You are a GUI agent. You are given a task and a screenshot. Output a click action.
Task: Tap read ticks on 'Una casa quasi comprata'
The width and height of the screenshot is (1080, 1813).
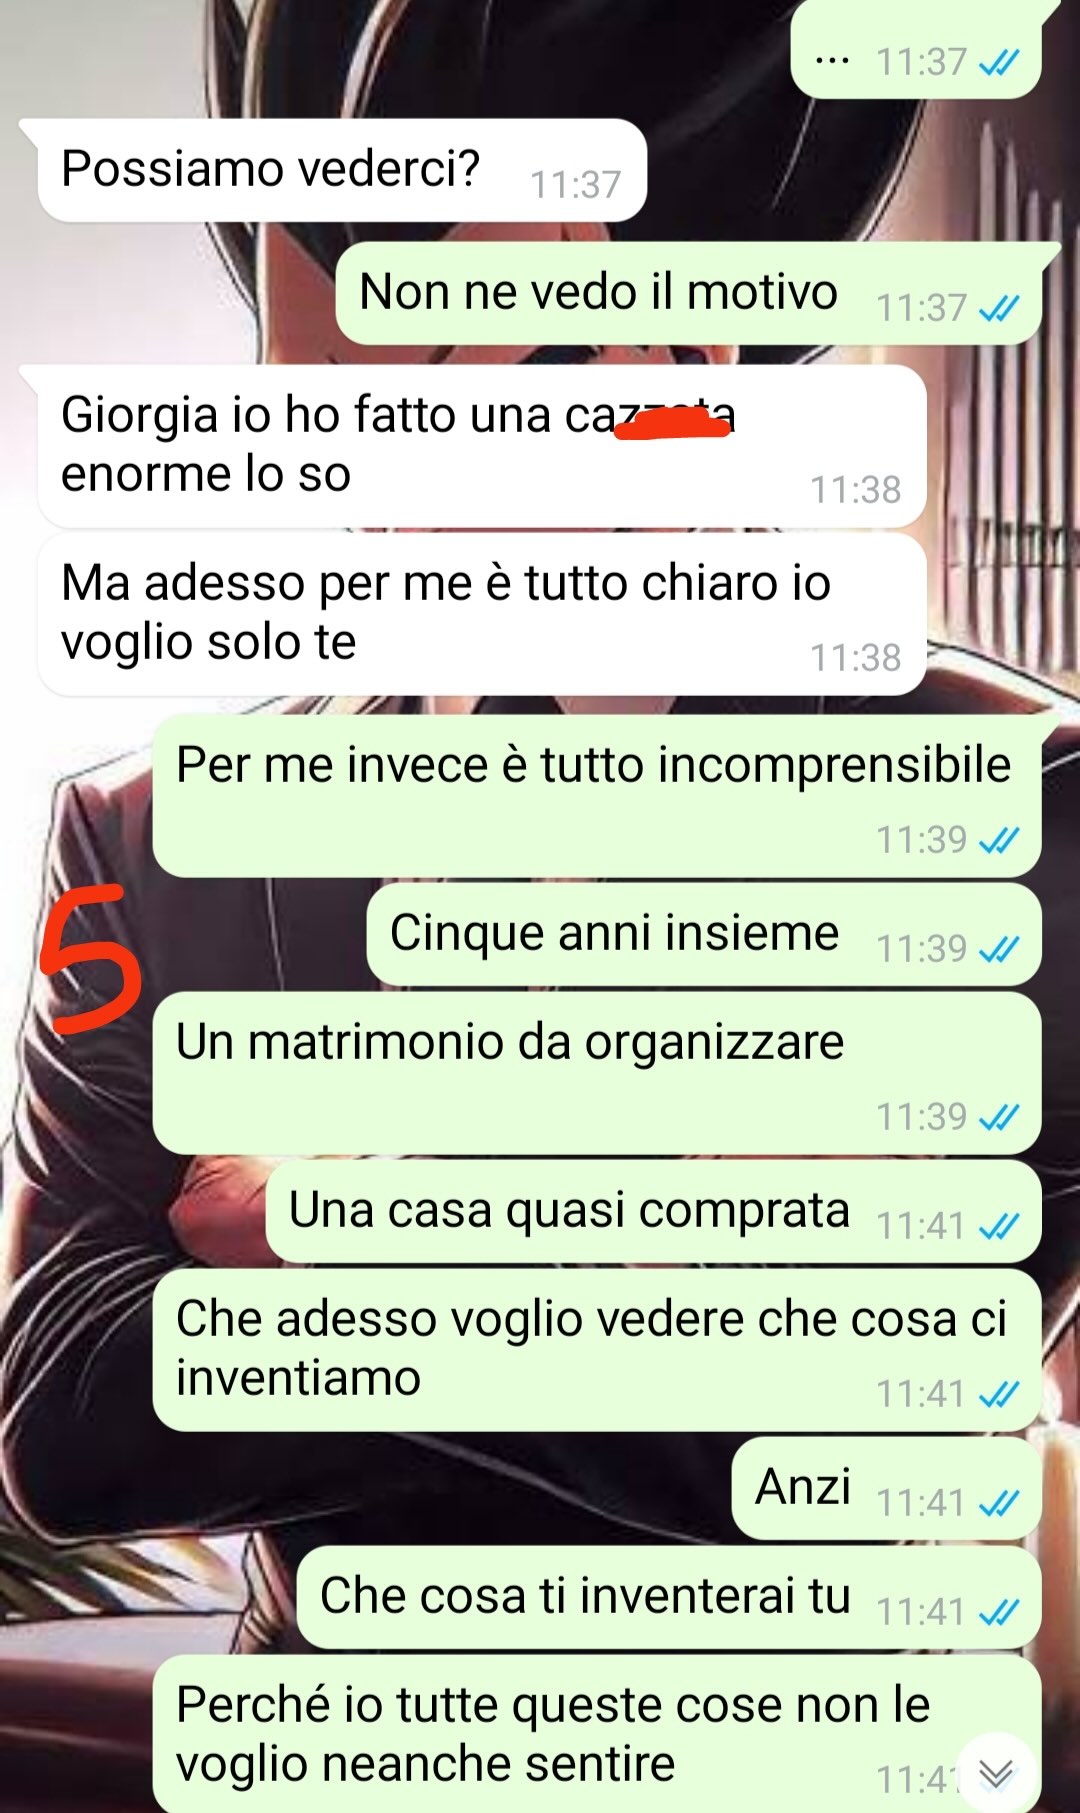pyautogui.click(x=999, y=1226)
